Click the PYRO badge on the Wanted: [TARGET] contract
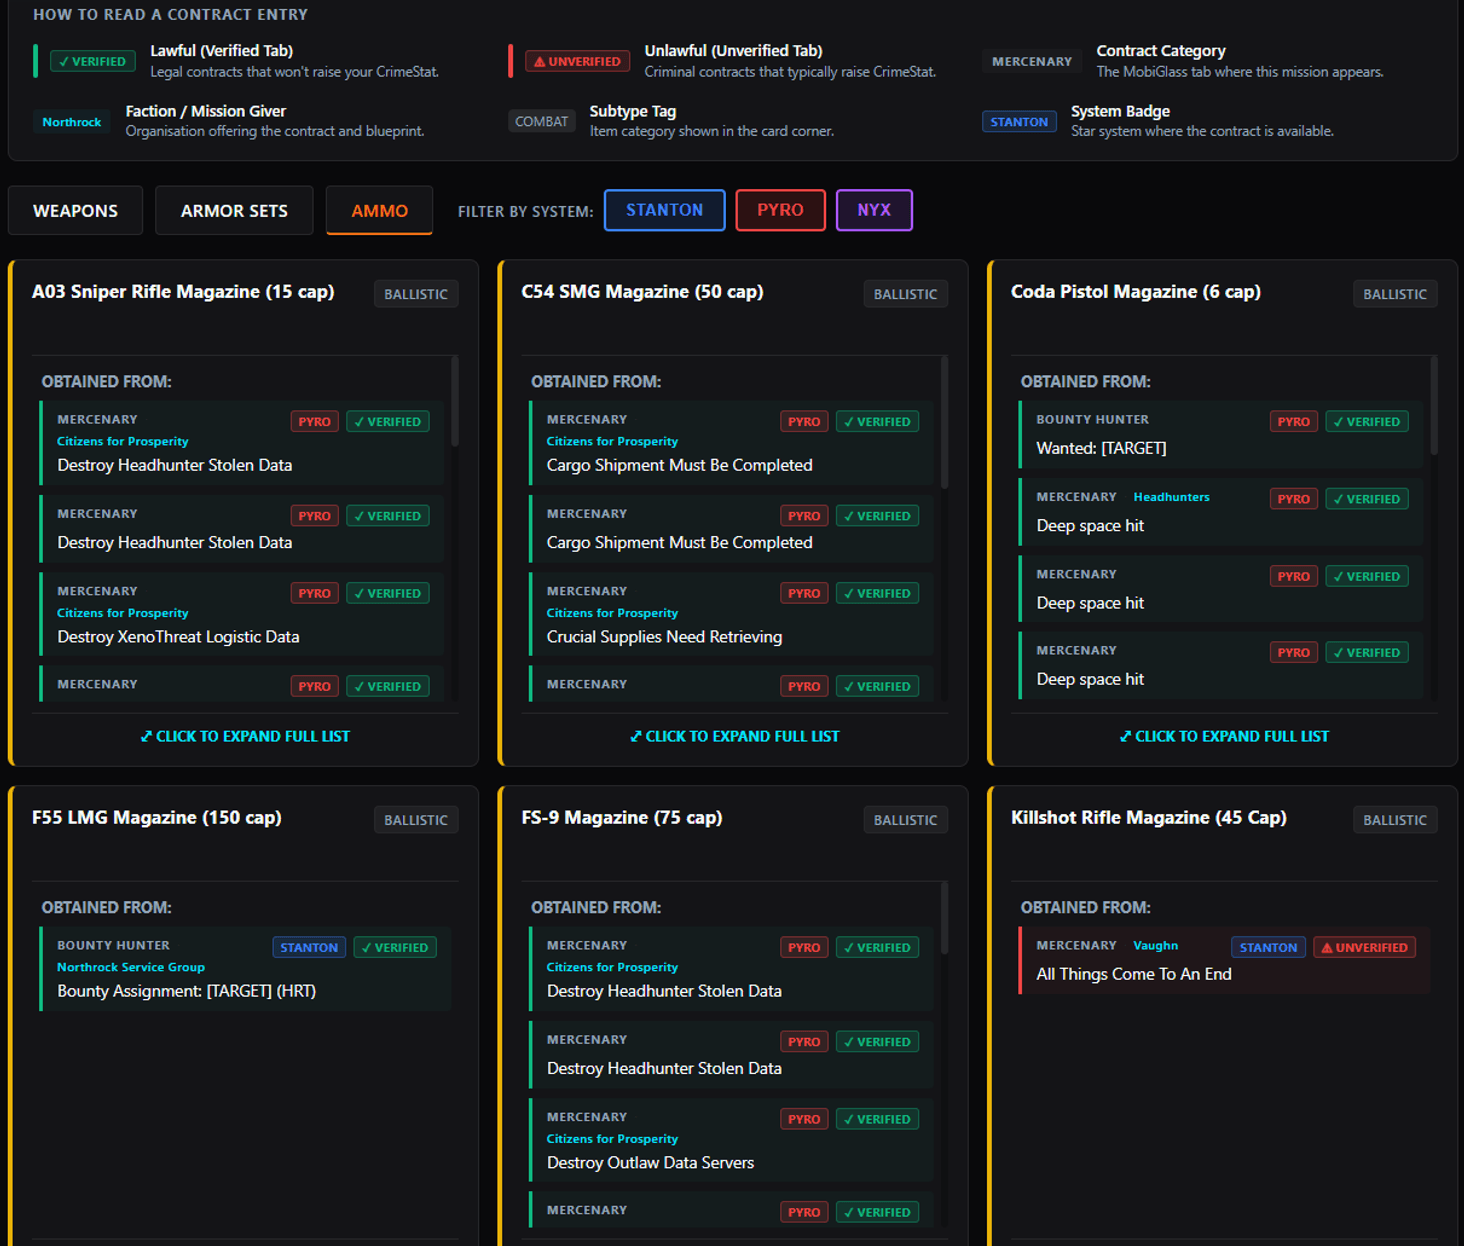1464x1246 pixels. point(1293,421)
